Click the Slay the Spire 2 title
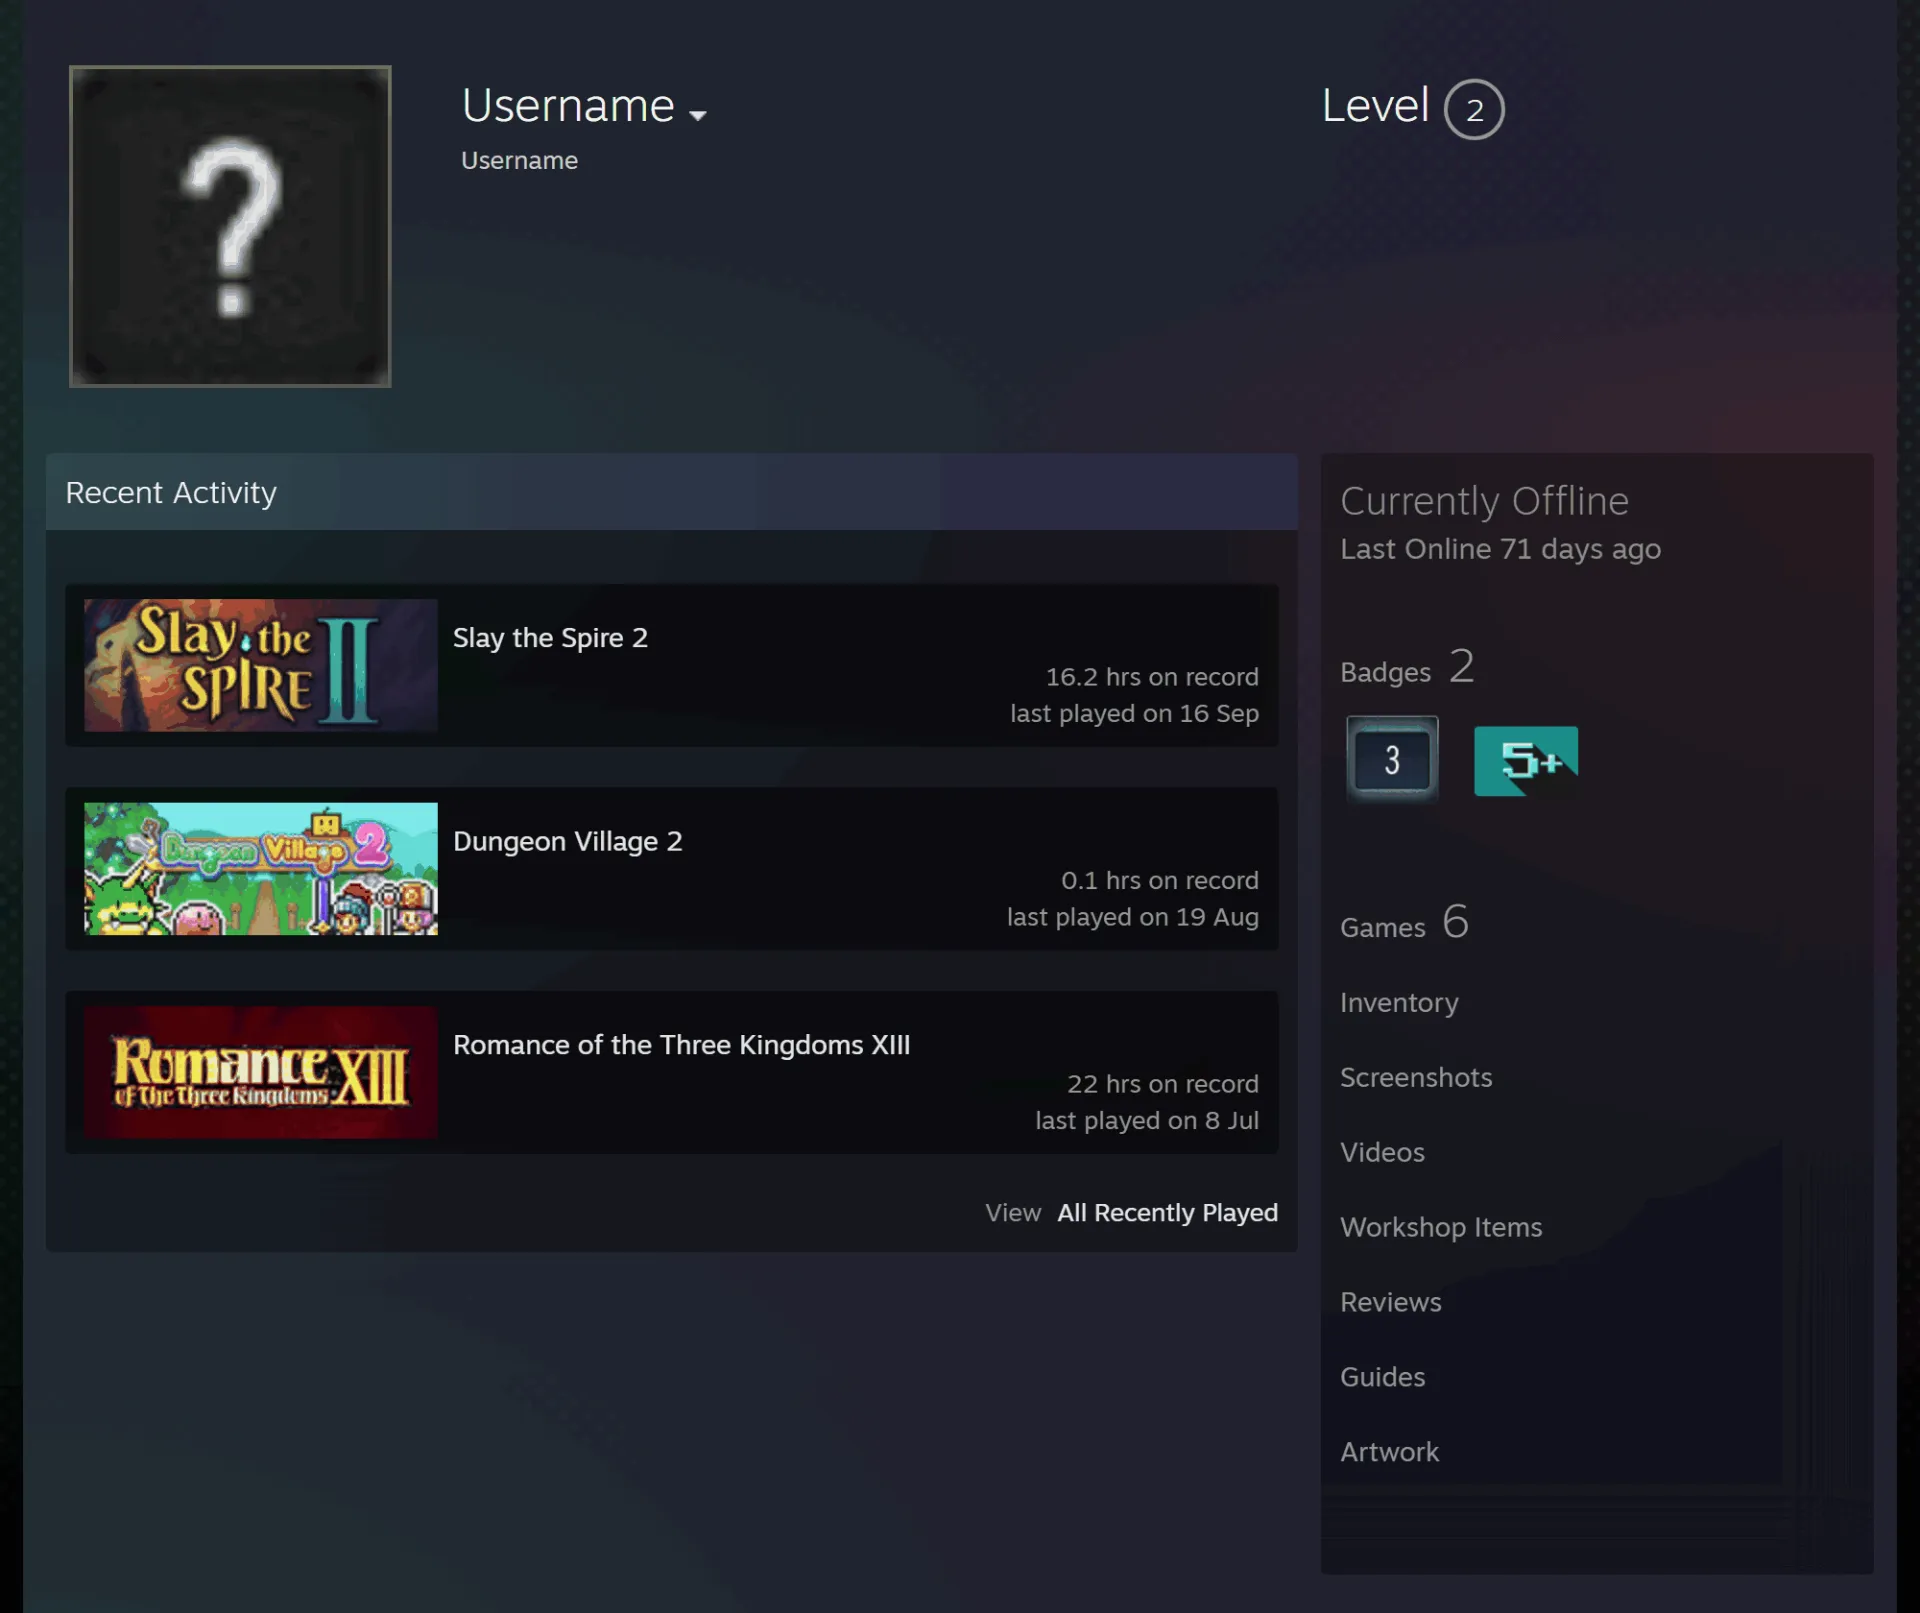The width and height of the screenshot is (1920, 1613). [x=550, y=638]
